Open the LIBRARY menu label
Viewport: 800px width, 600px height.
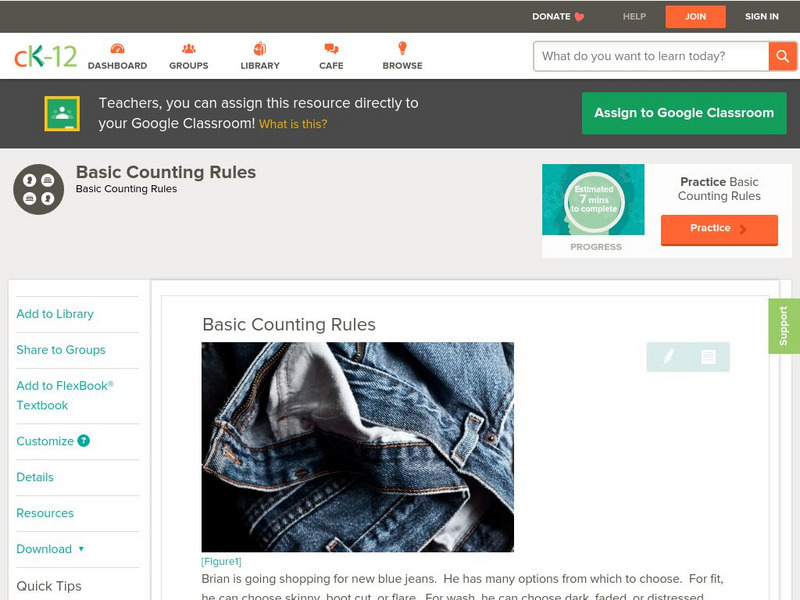260,66
